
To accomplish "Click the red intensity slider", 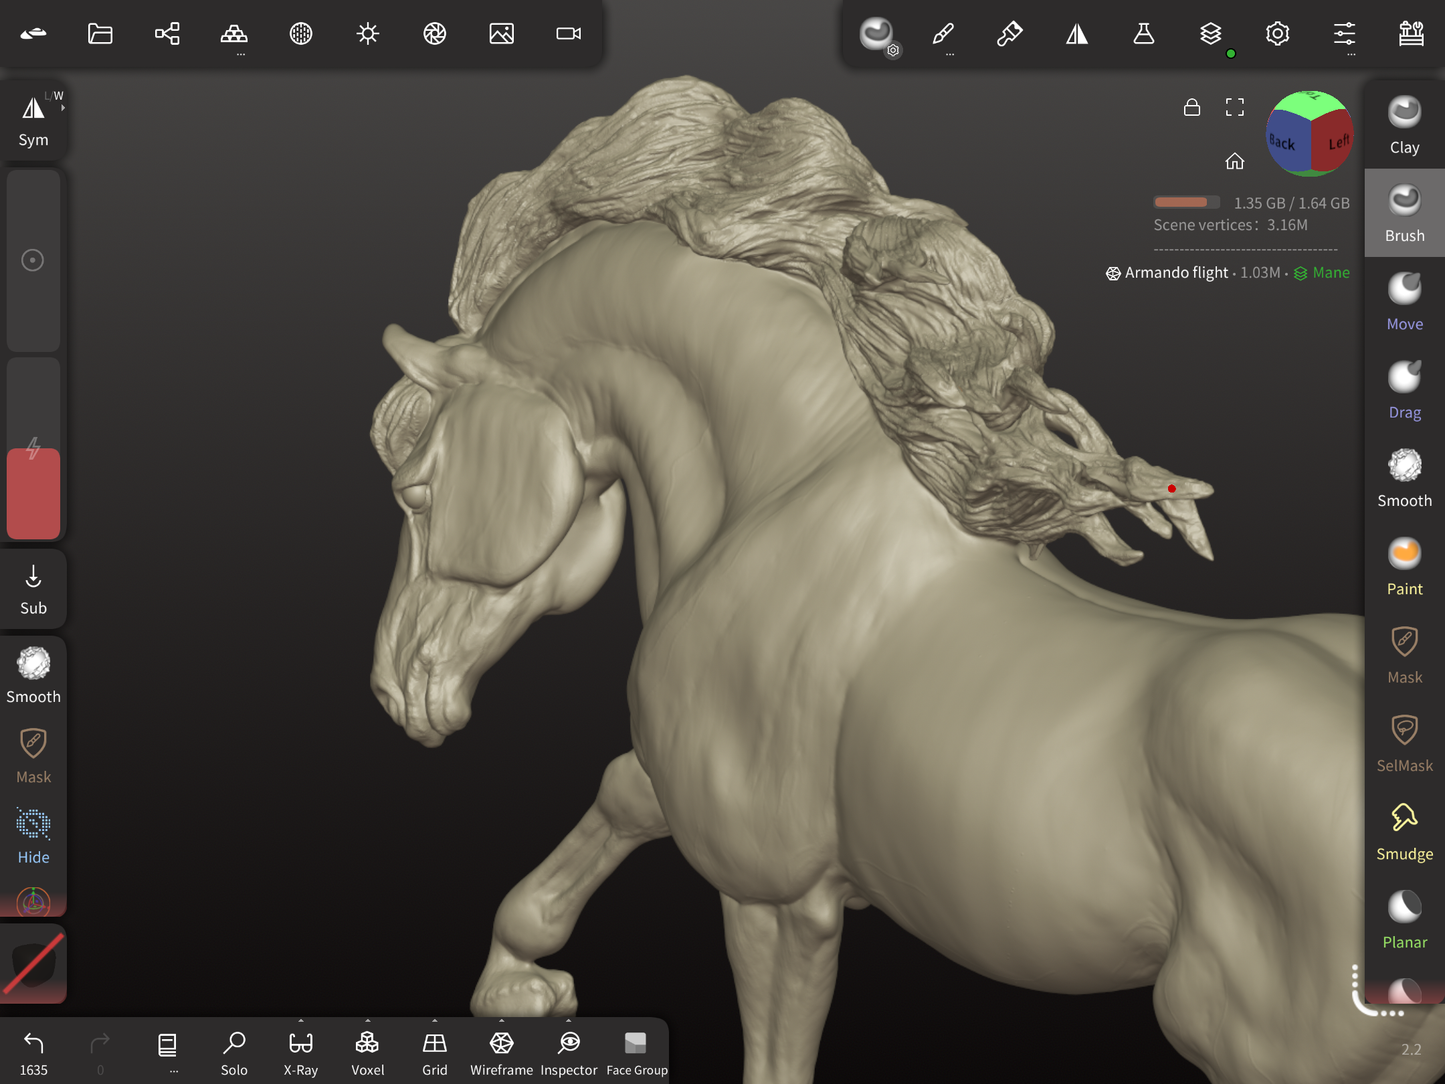I will pyautogui.click(x=33, y=492).
